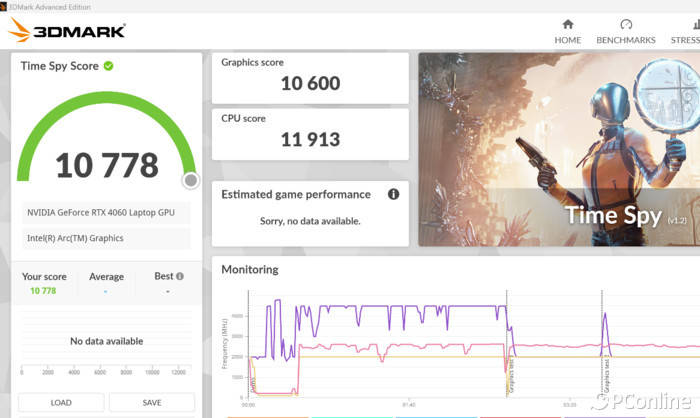The width and height of the screenshot is (700, 418).
Task: Click the info icon next to Best
Action: pyautogui.click(x=180, y=276)
